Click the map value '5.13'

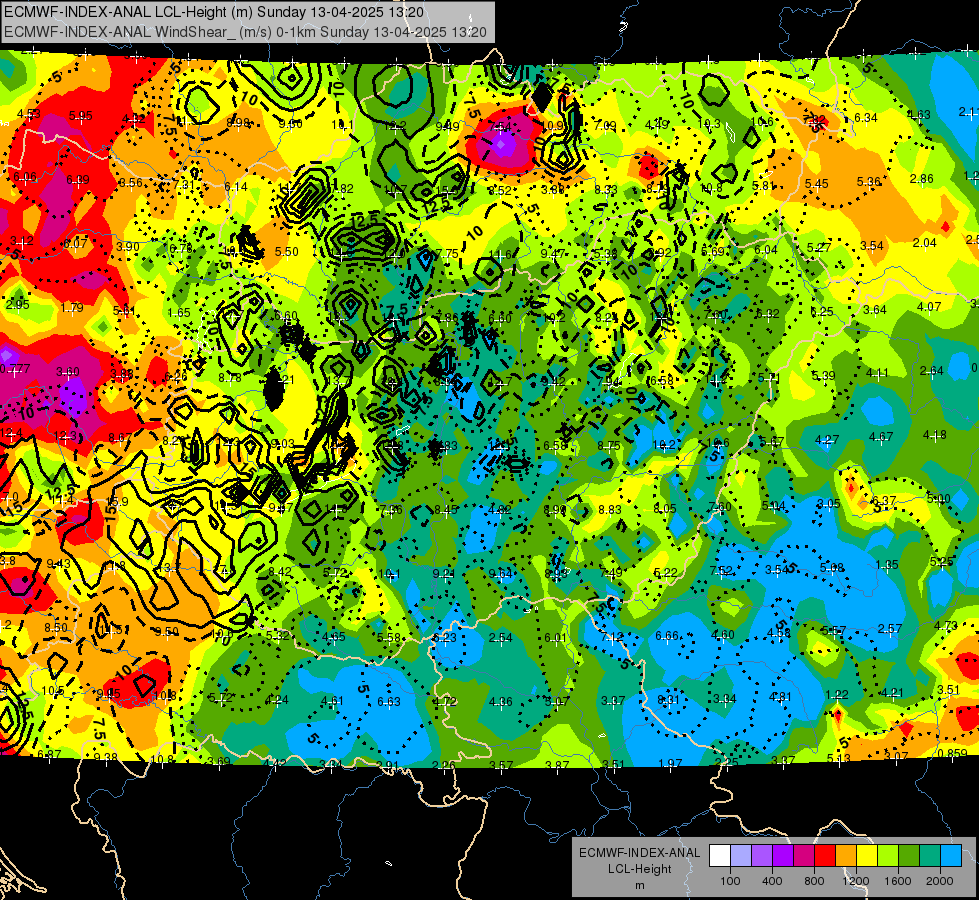click(839, 759)
